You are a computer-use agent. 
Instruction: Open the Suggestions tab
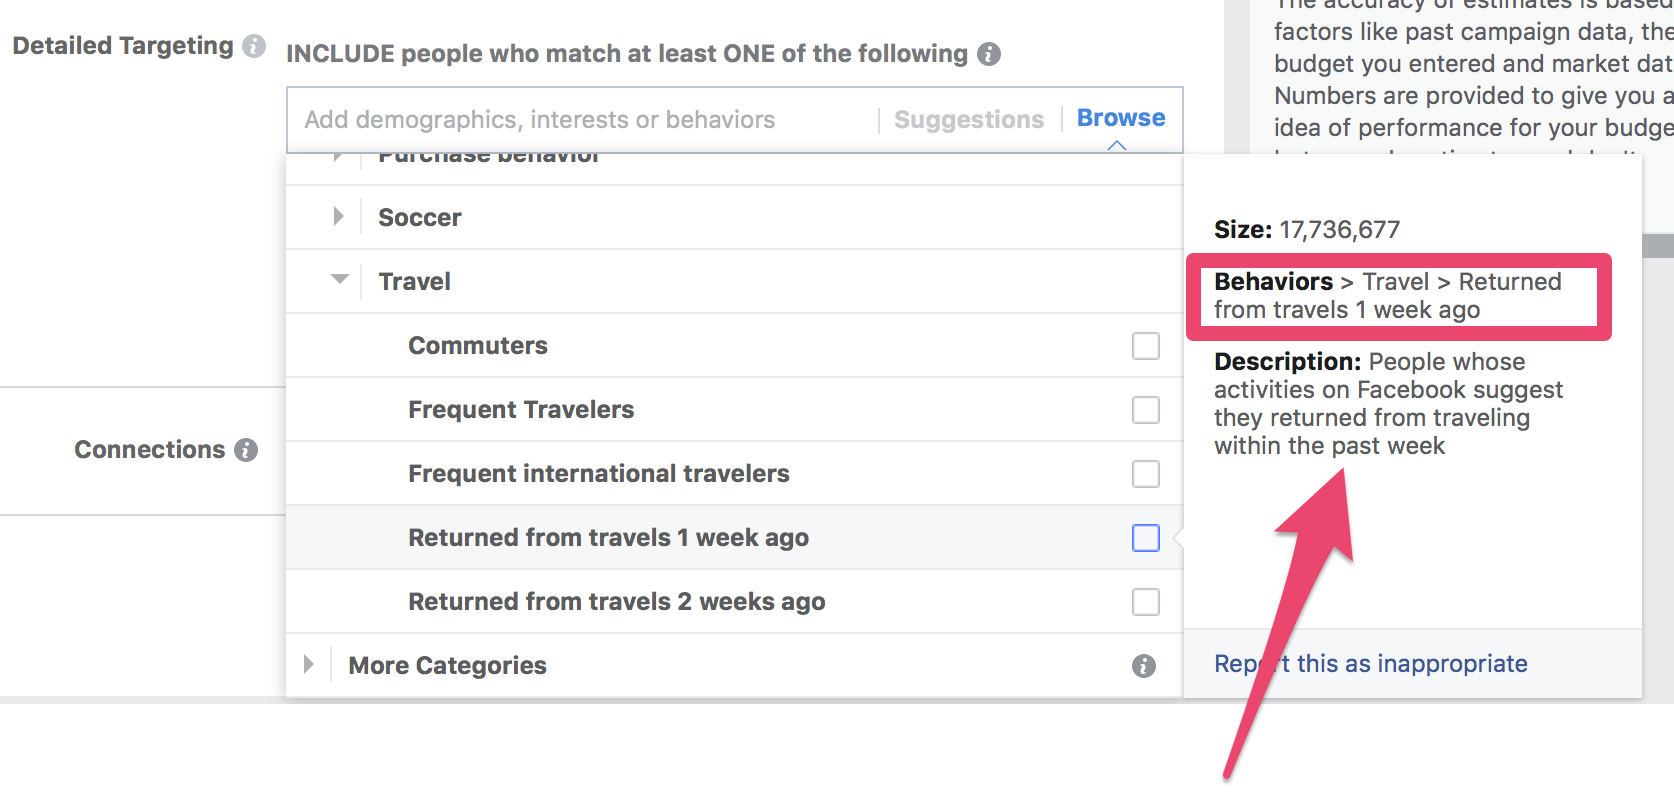tap(969, 120)
